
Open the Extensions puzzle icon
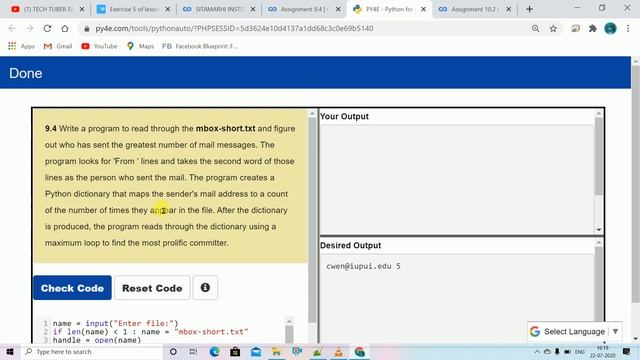coord(593,28)
